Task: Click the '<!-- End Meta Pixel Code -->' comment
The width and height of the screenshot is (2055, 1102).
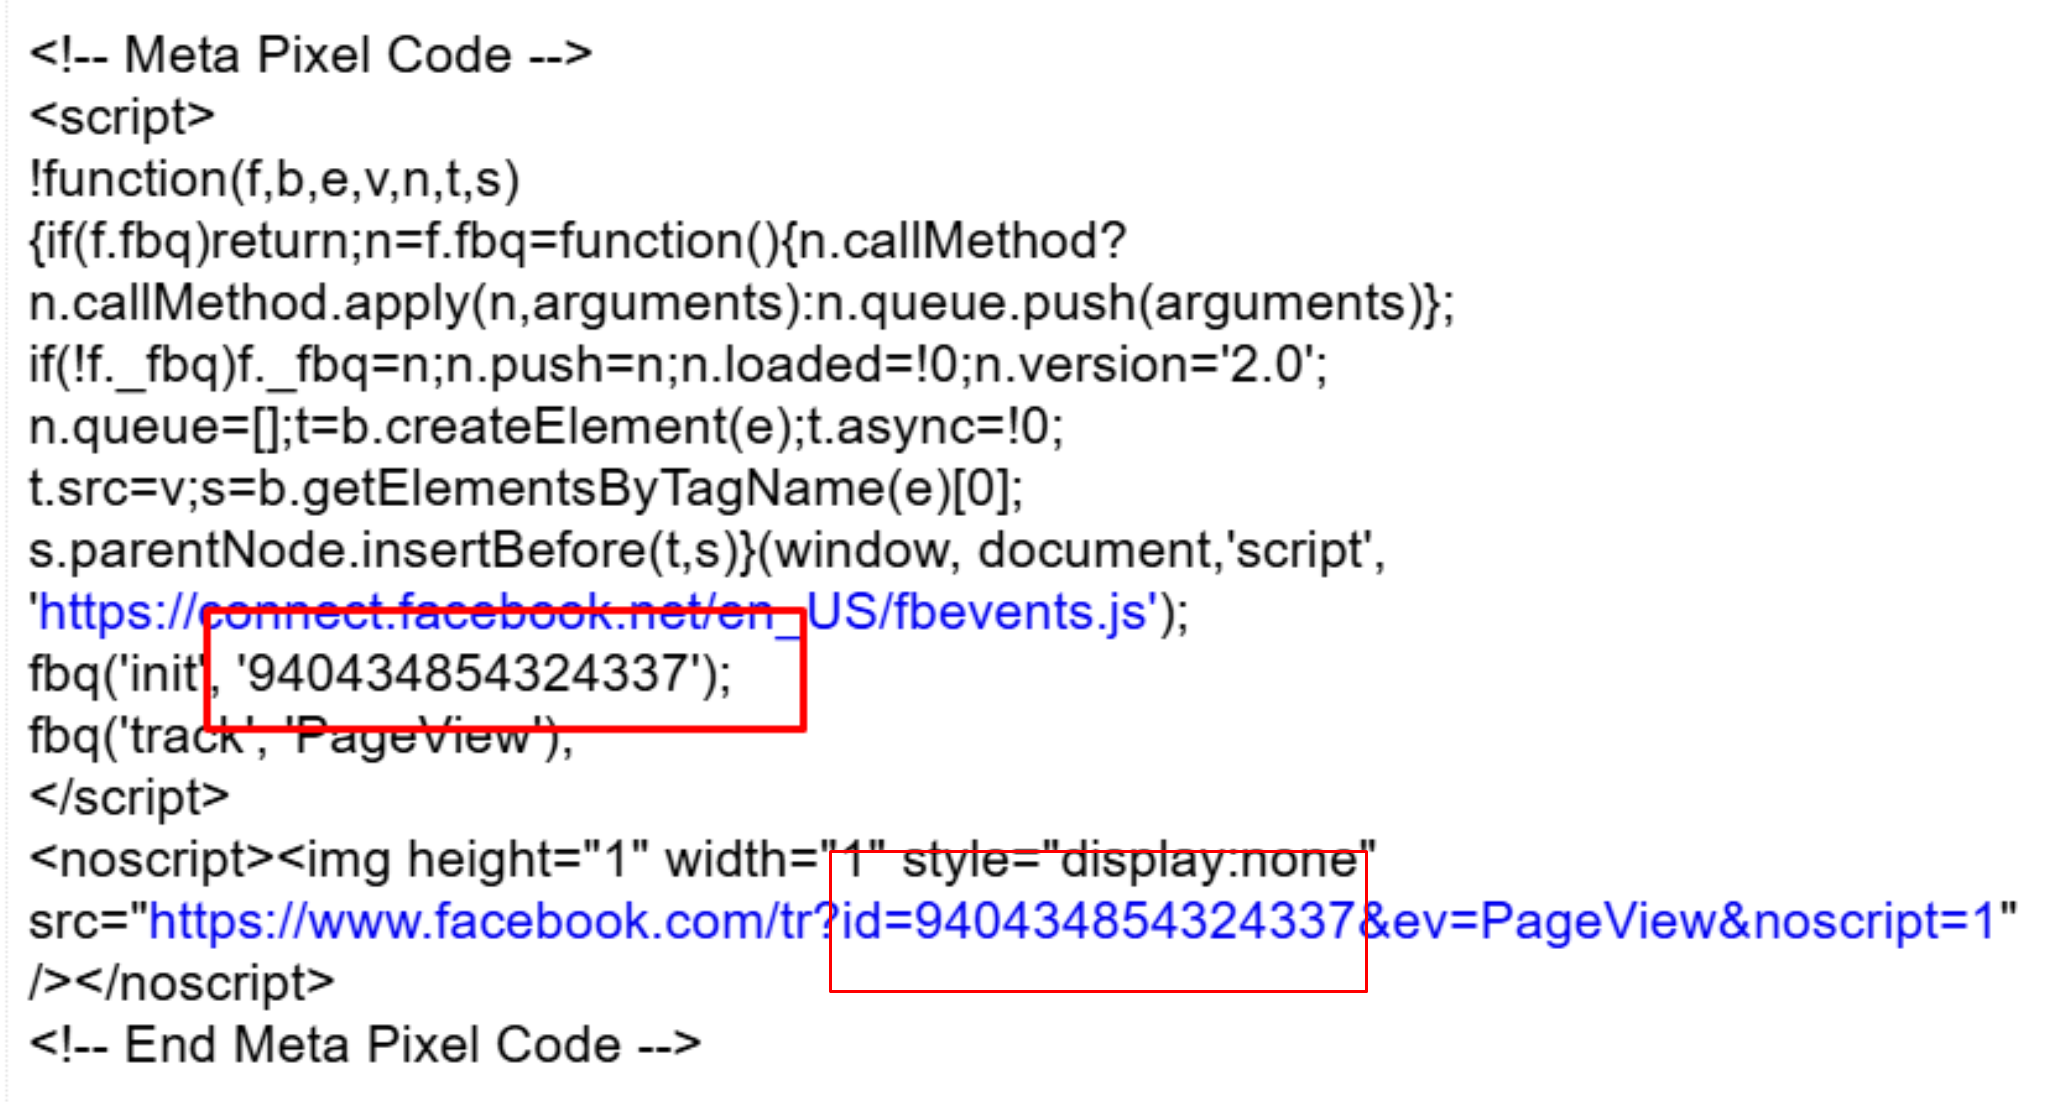Action: (365, 1045)
